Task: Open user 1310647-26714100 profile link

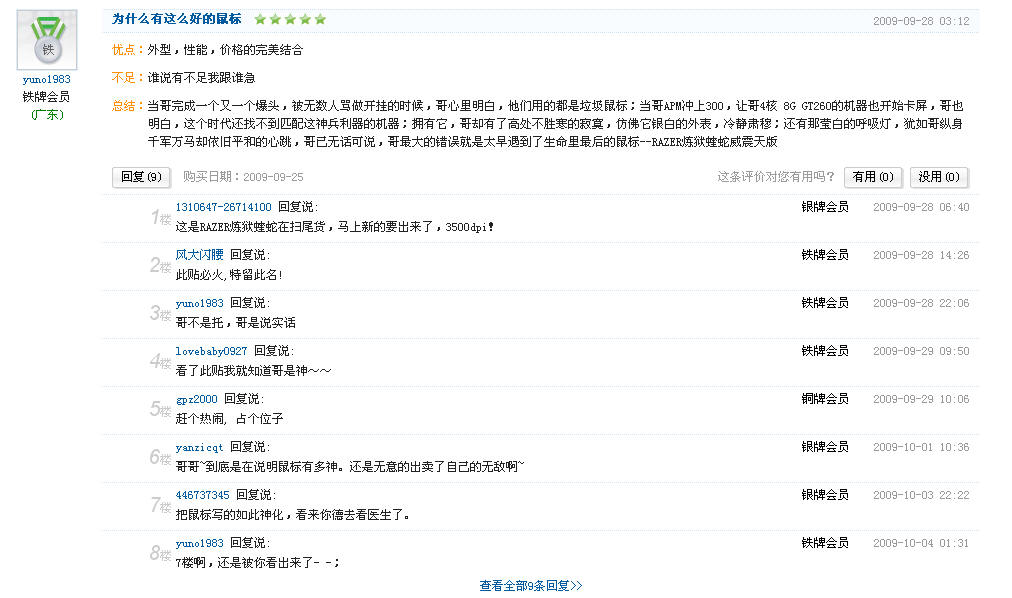Action: [x=223, y=207]
